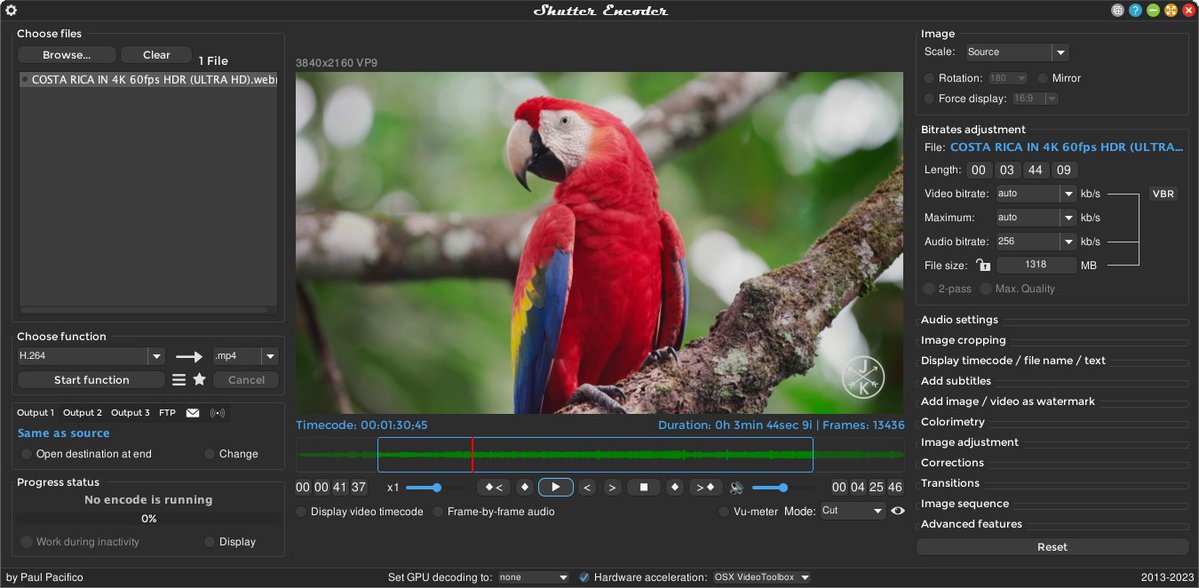Click the out-point seconds field showing 25

click(876, 487)
